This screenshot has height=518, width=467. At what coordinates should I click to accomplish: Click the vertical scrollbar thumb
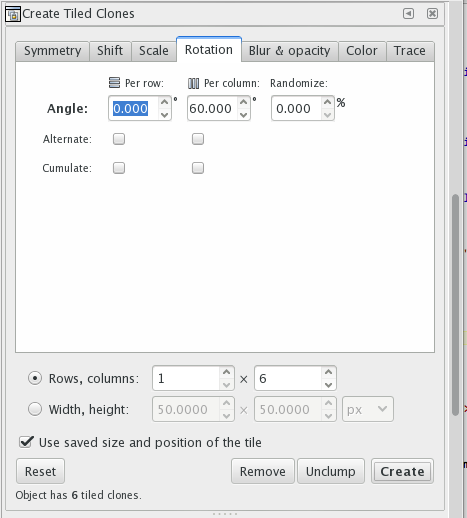click(x=455, y=305)
